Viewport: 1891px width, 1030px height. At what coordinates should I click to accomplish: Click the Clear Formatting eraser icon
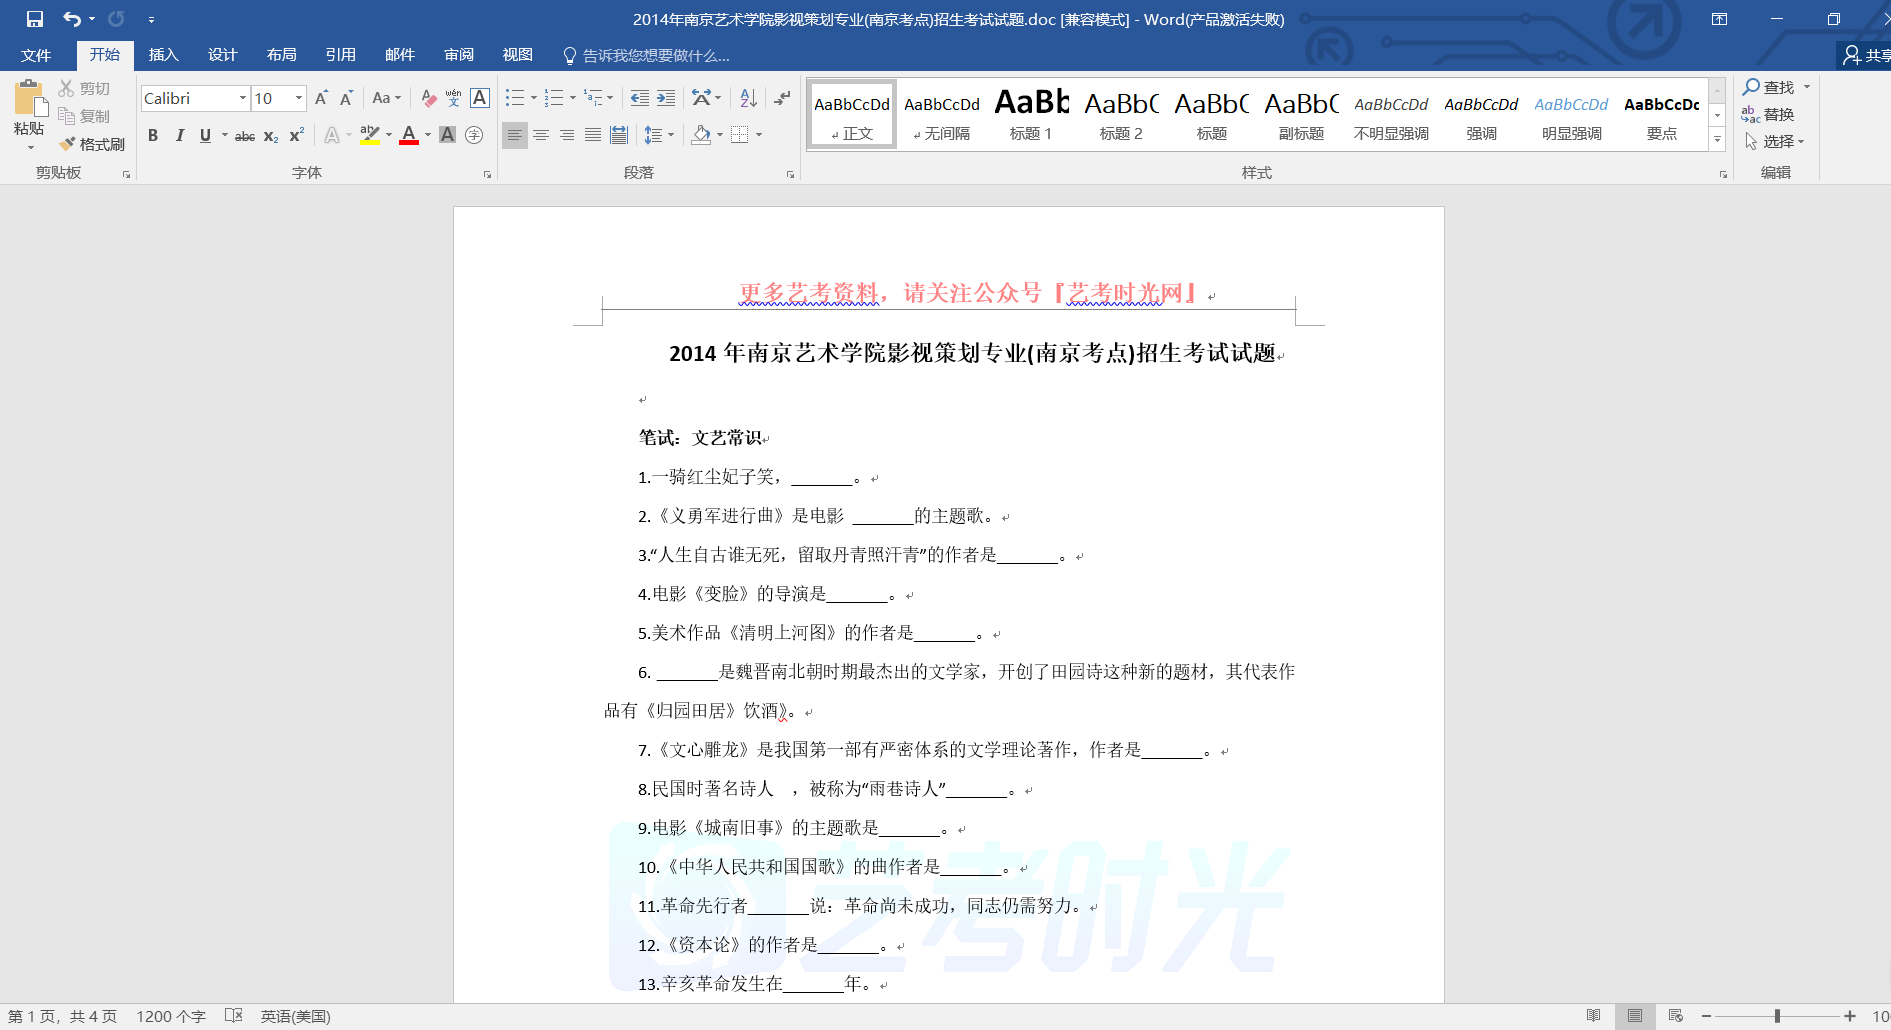[x=428, y=98]
